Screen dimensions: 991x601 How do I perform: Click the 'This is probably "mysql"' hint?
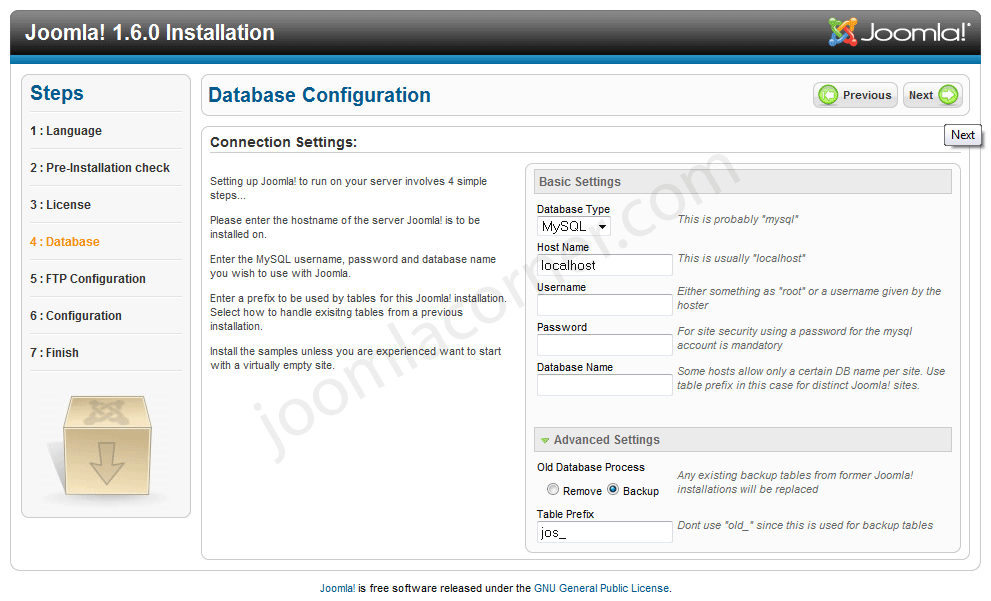738,219
